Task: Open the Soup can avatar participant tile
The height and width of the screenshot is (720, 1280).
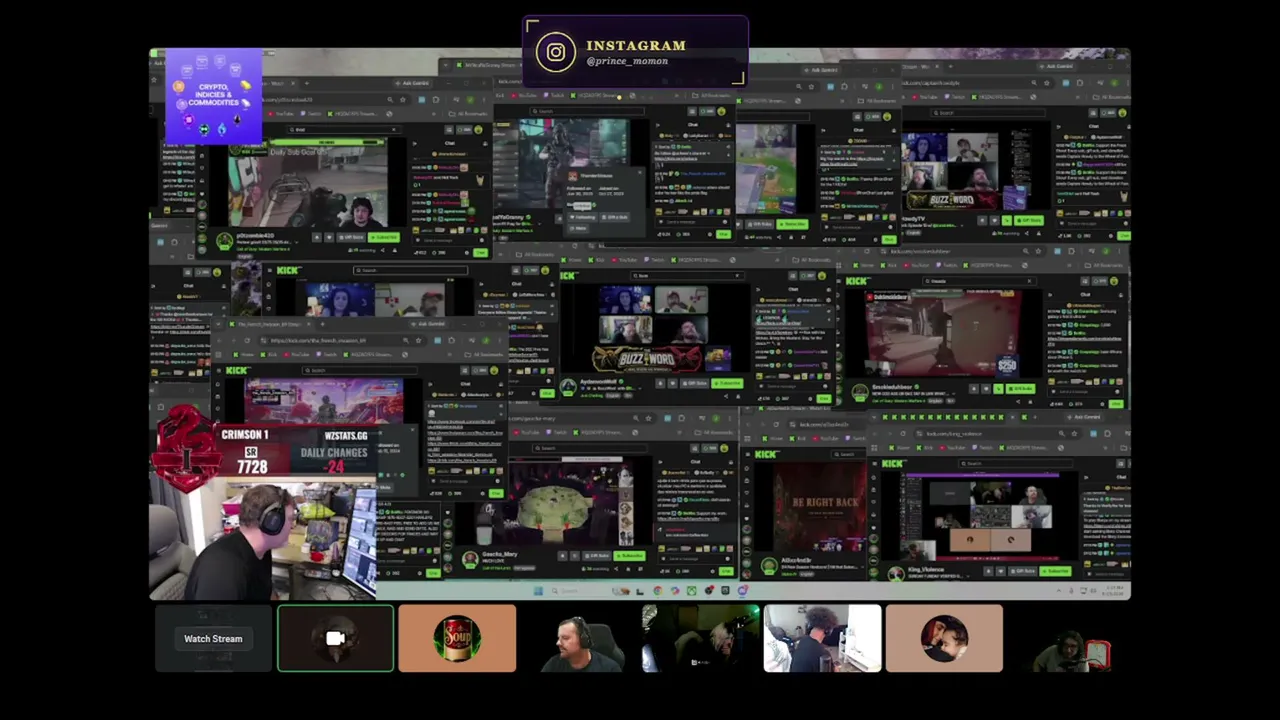Action: 457,639
